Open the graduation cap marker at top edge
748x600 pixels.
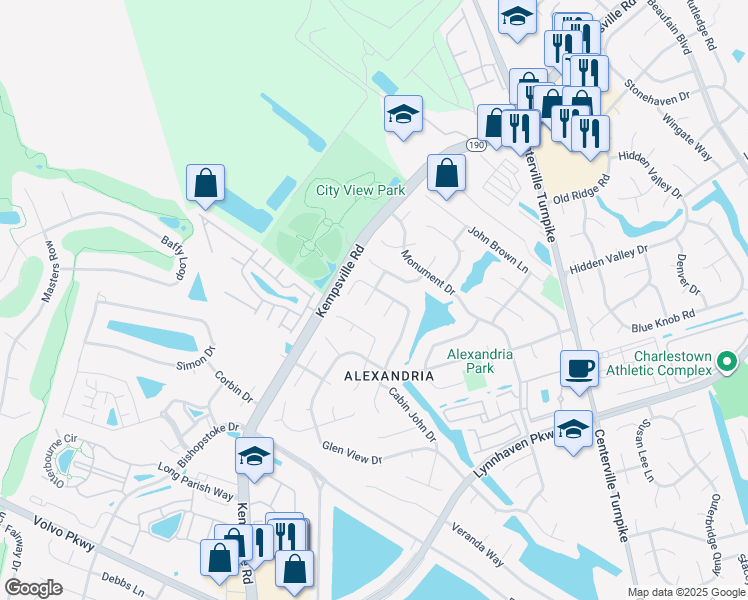click(517, 17)
